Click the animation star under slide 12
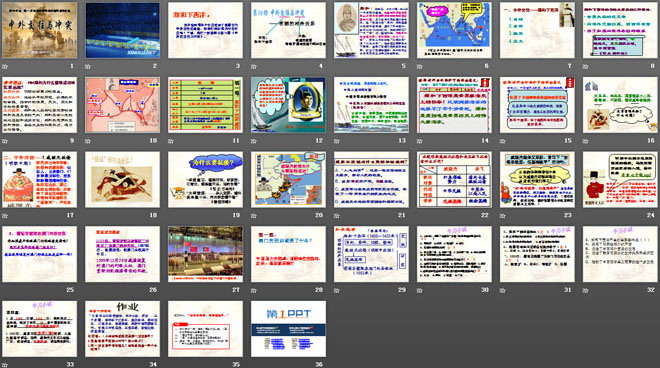660x368 pixels. tap(253, 141)
